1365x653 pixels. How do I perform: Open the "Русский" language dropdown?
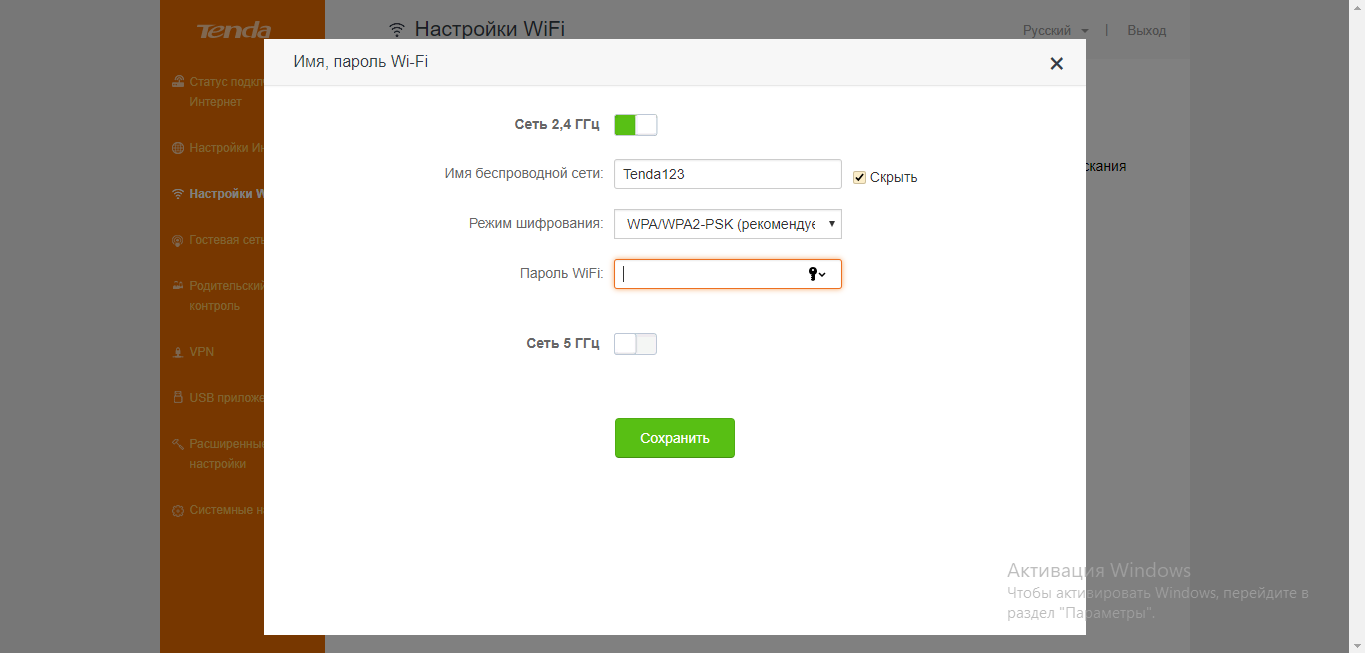[1055, 31]
